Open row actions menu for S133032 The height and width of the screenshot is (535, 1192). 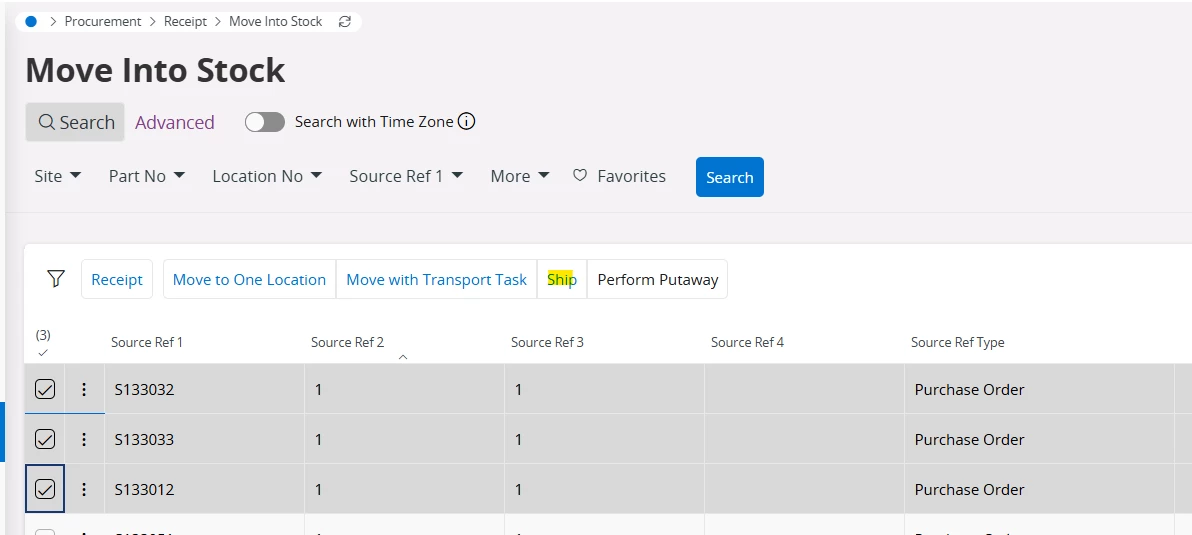(x=84, y=389)
